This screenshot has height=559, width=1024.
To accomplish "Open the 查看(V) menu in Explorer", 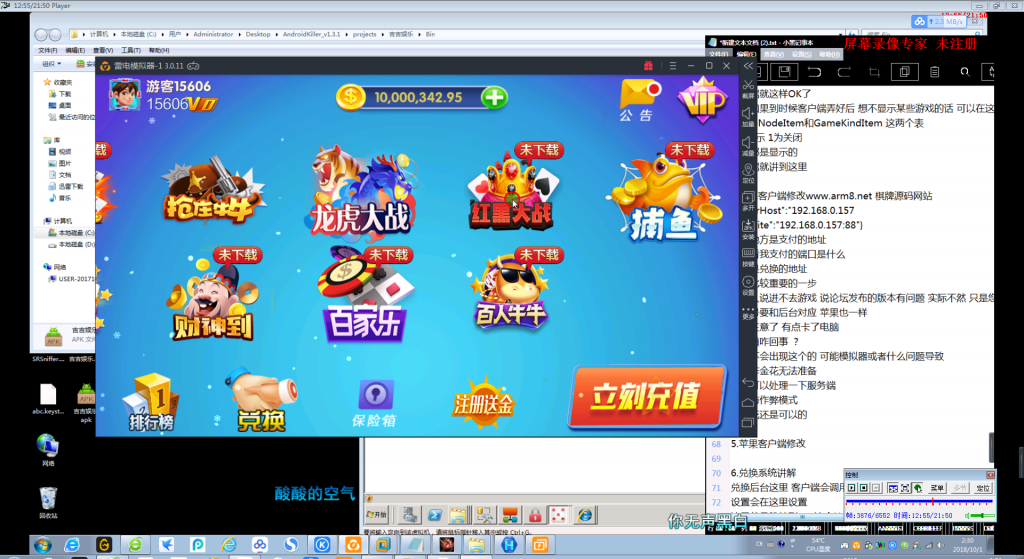I will (x=103, y=50).
